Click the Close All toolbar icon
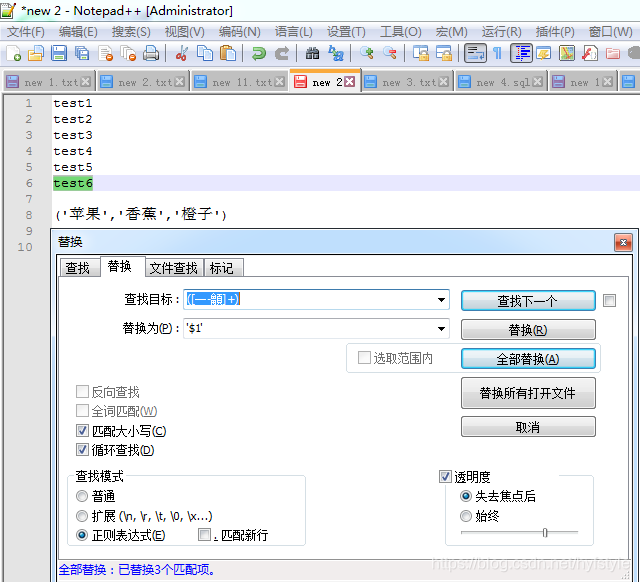The width and height of the screenshot is (640, 582). pyautogui.click(x=128, y=53)
